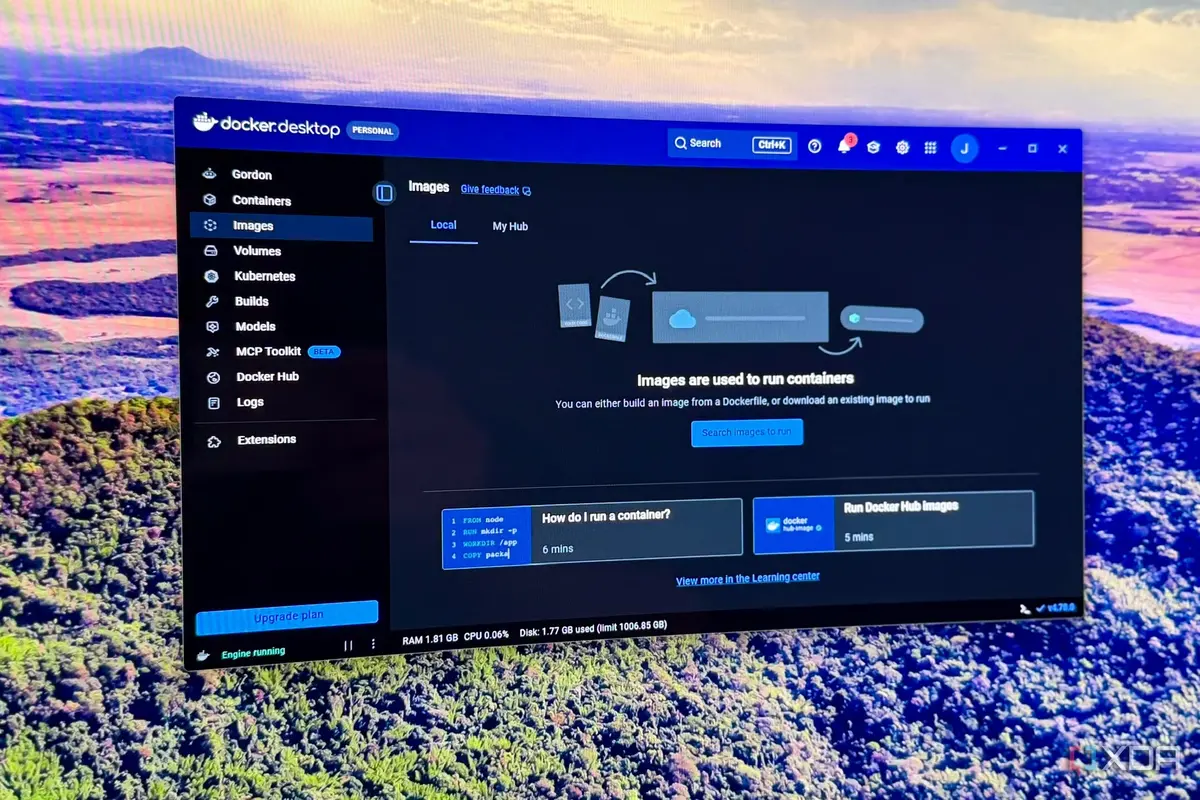This screenshot has width=1200, height=800.
Task: Switch to the My Hub tab
Action: (x=510, y=227)
